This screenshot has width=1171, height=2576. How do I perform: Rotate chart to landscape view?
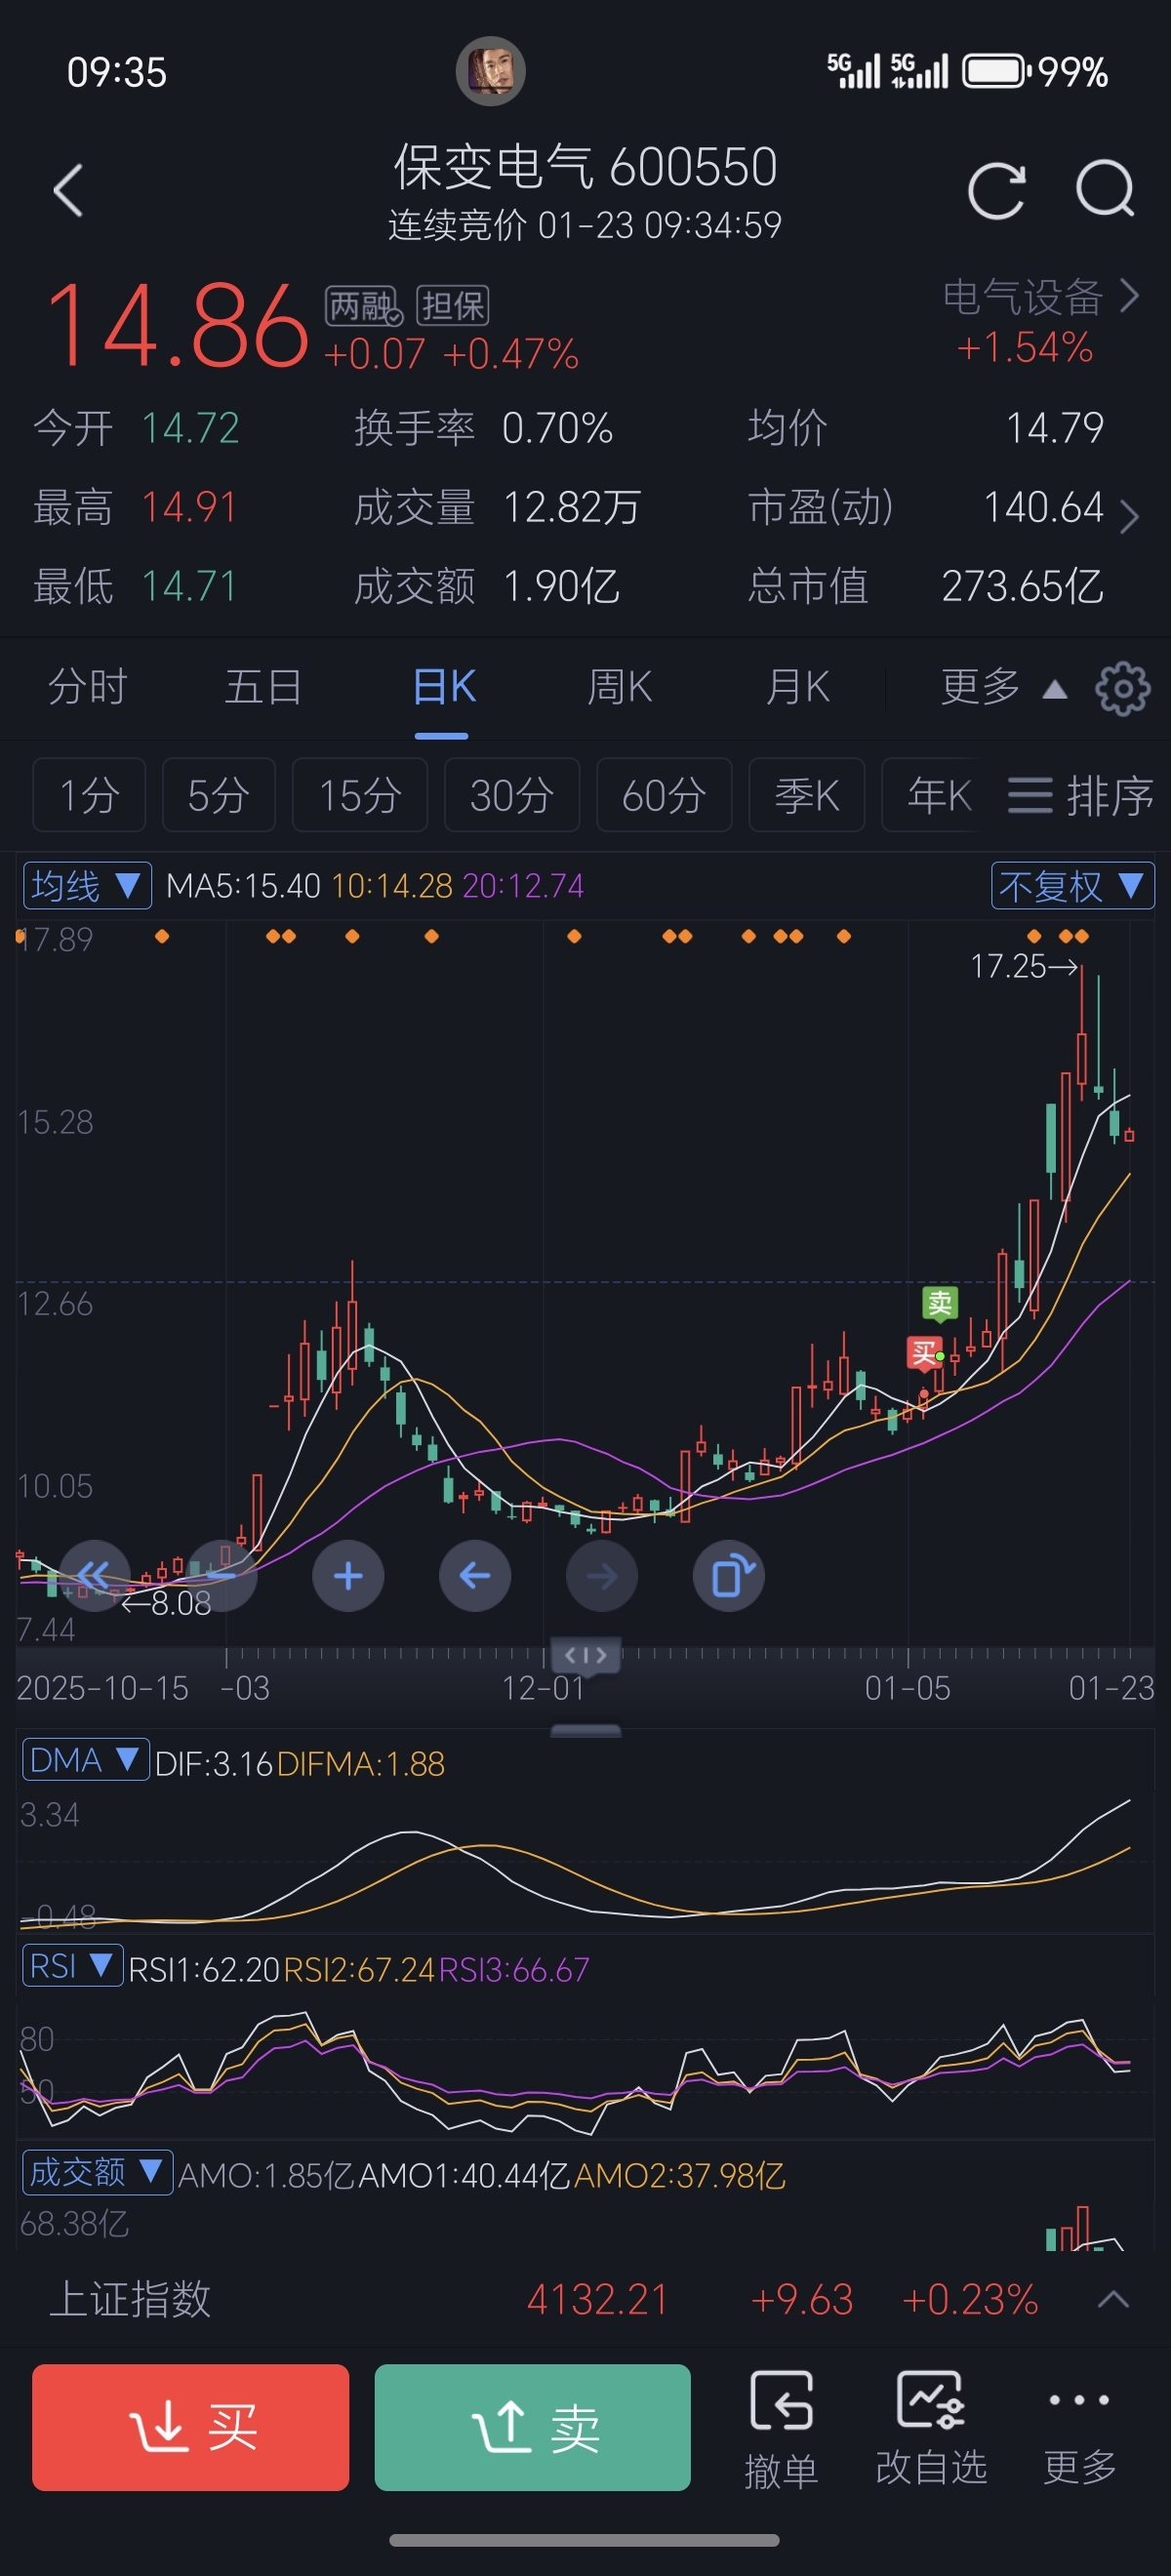729,1576
